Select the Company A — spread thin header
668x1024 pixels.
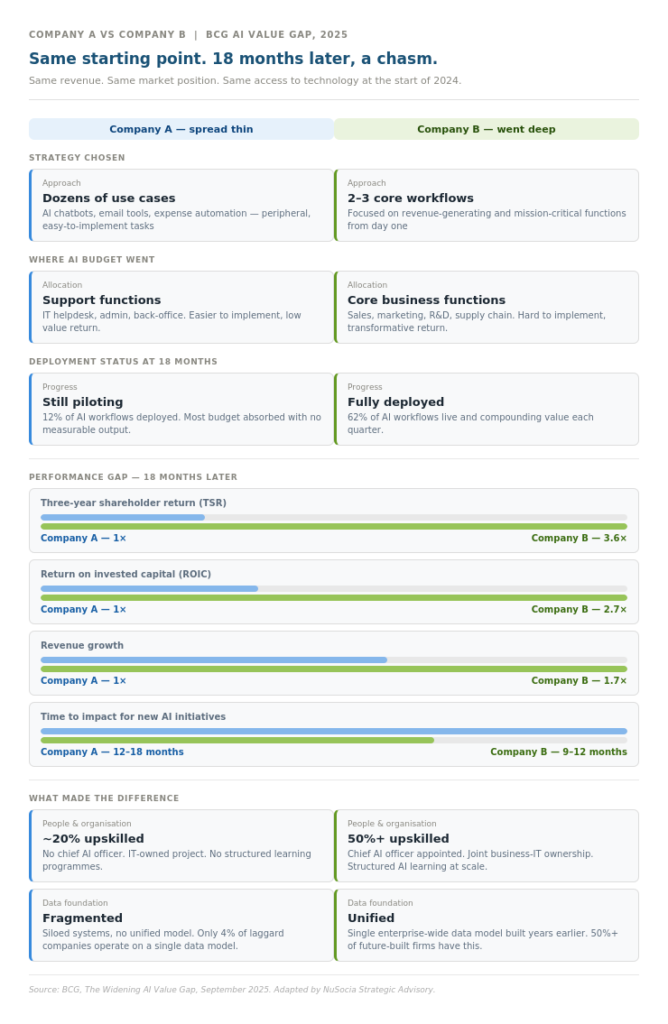tap(181, 129)
